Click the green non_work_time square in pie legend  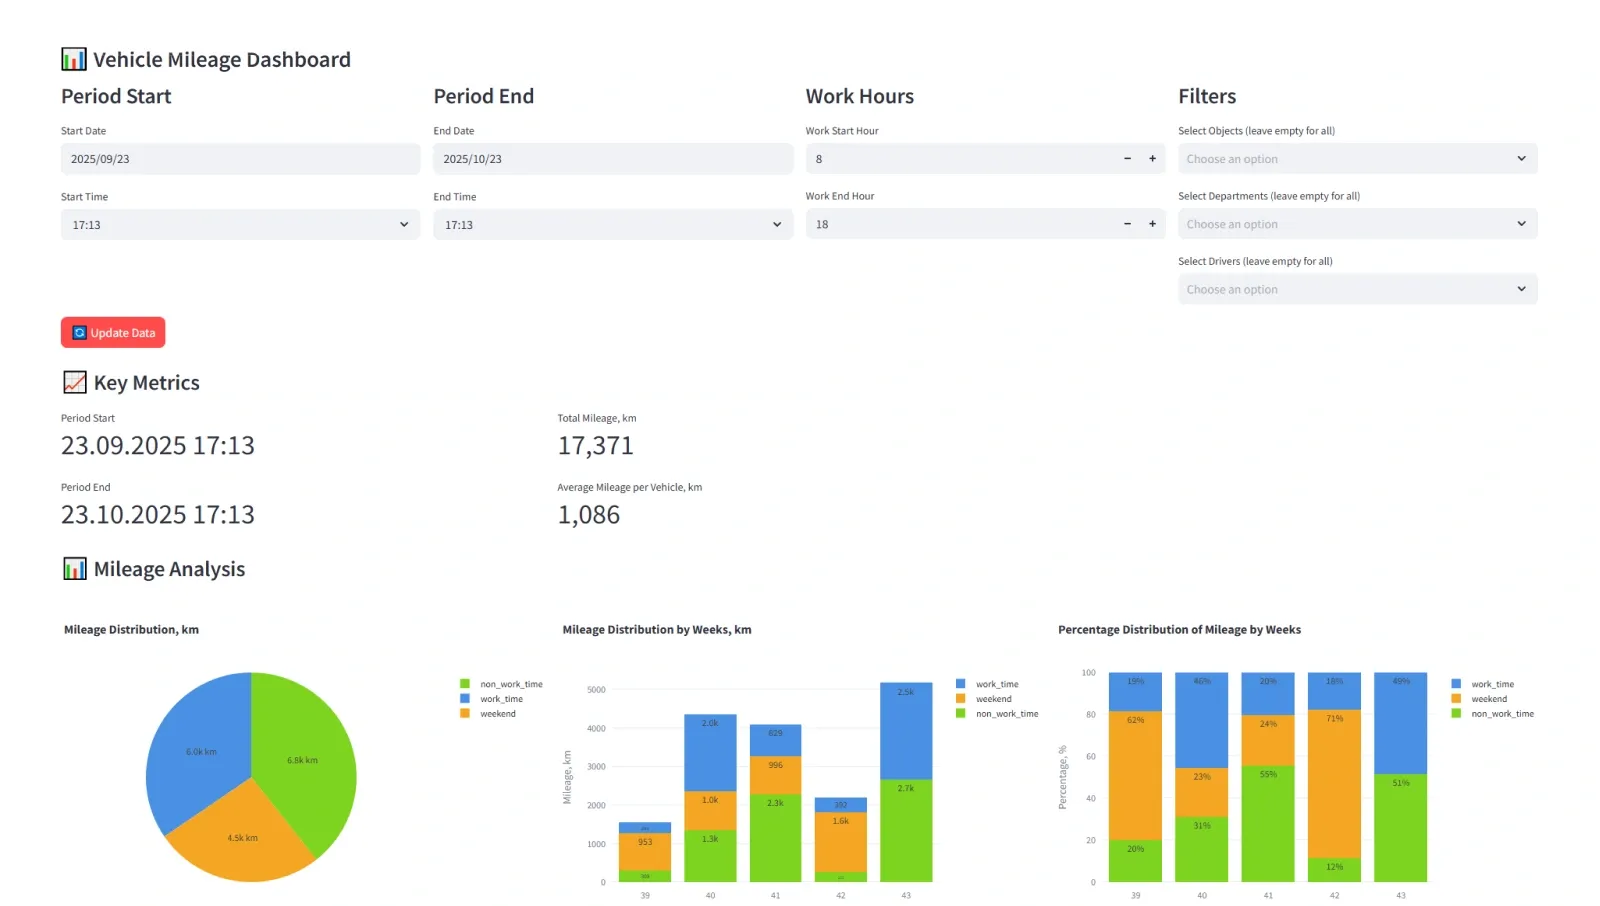(x=465, y=684)
